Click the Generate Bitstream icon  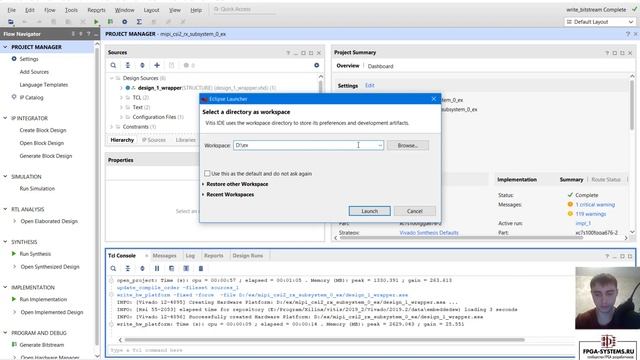[x=14, y=344]
